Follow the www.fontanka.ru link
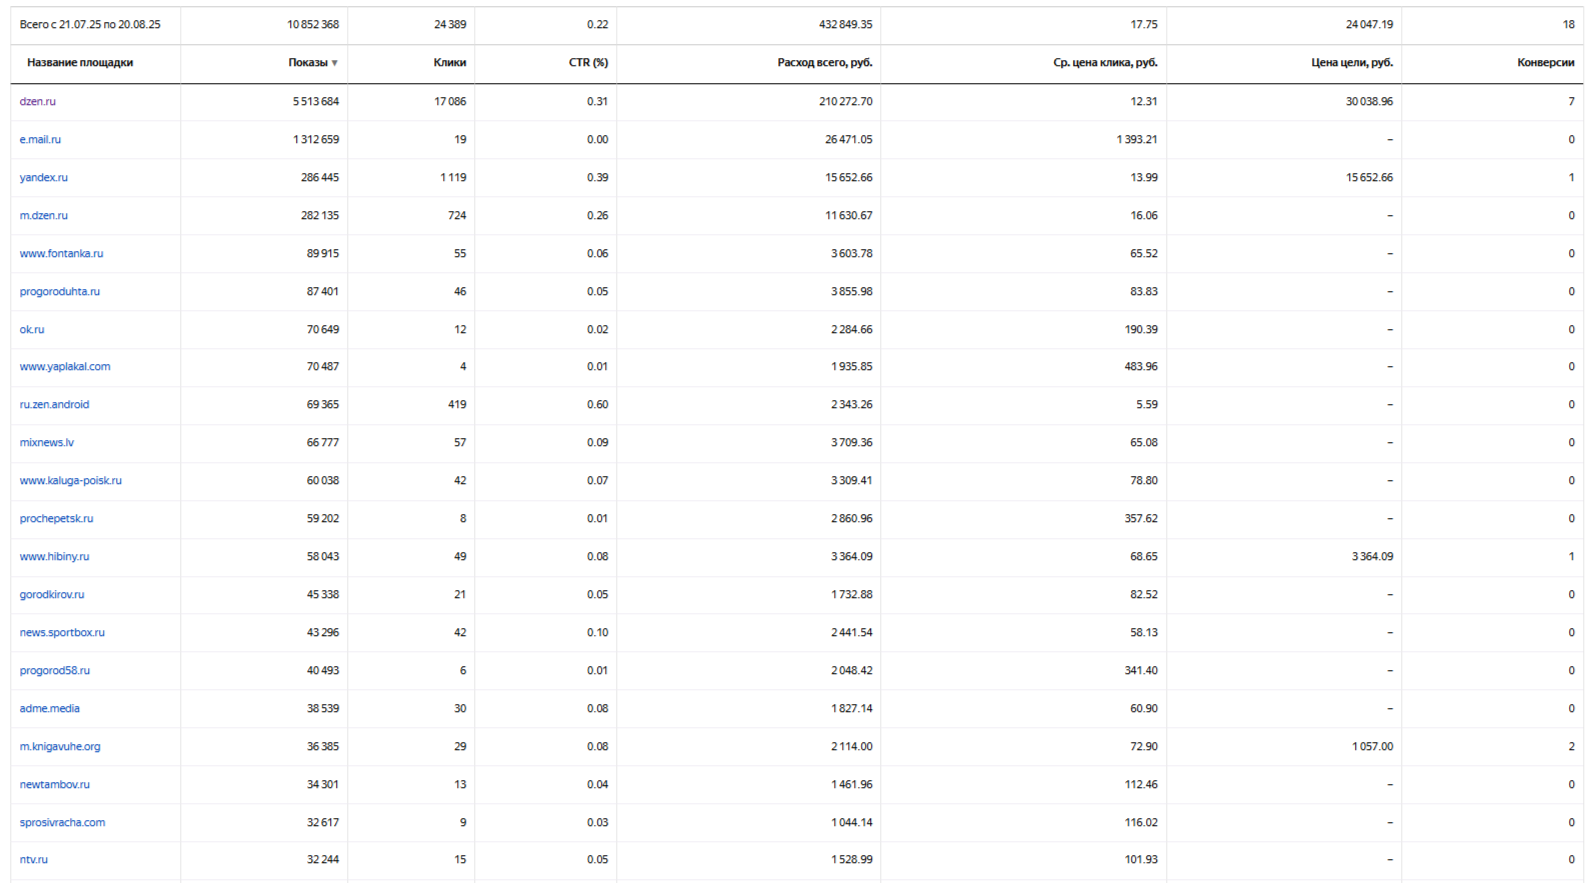This screenshot has width=1594, height=883. 61,253
